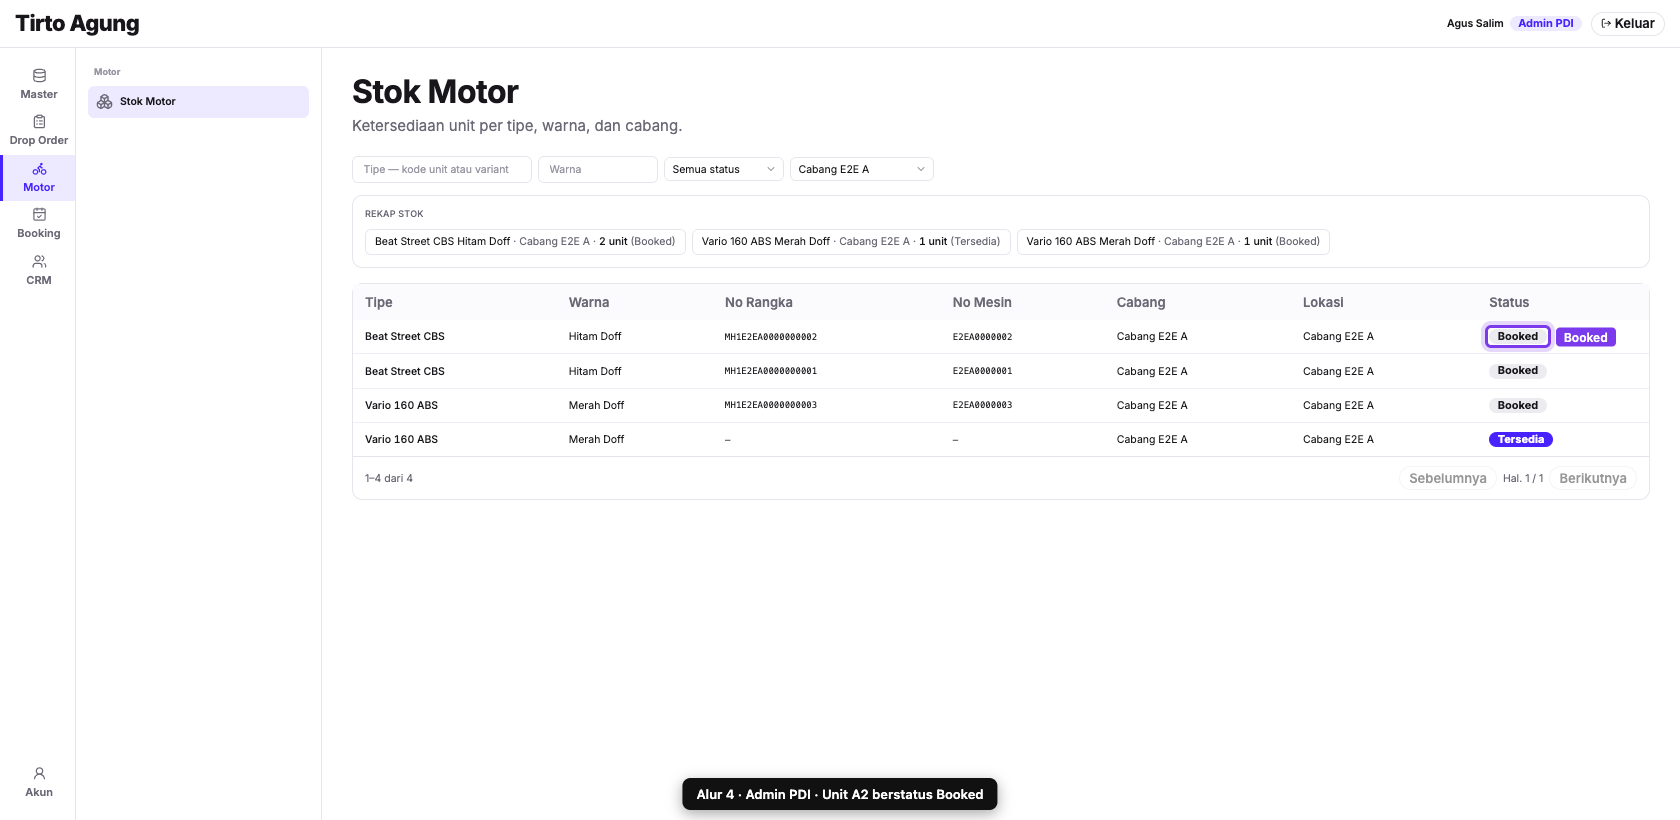Screen dimensions: 1680x820
Task: Open the Cabang E2E A dropdown
Action: [862, 169]
